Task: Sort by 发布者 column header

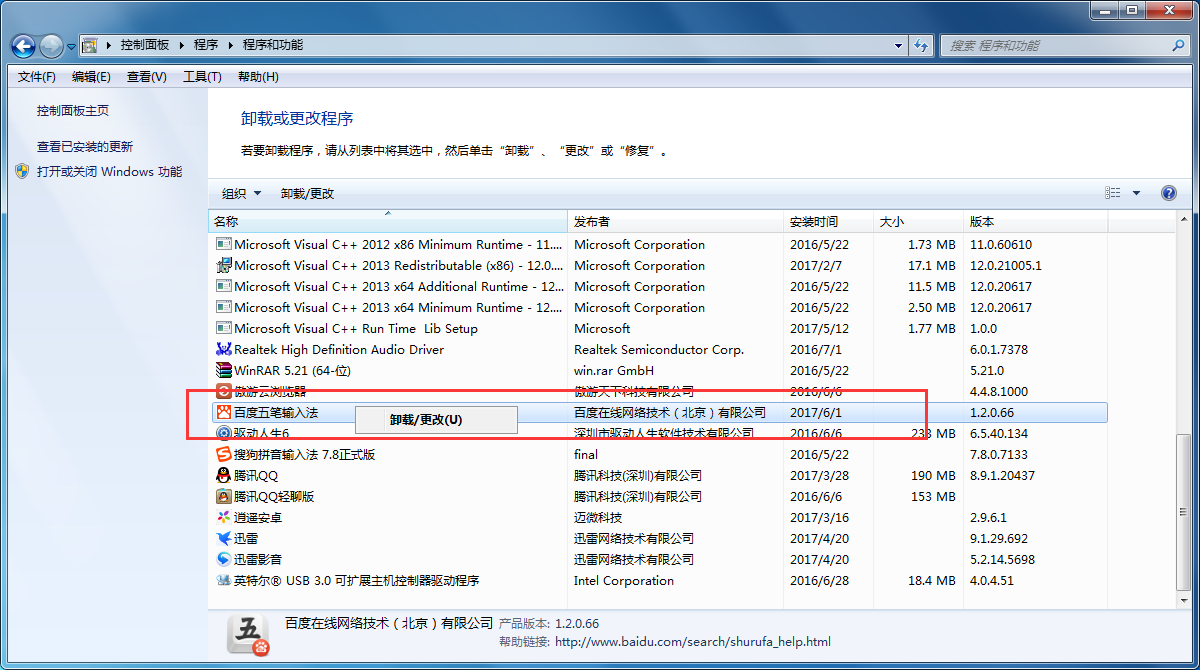Action: (x=675, y=222)
